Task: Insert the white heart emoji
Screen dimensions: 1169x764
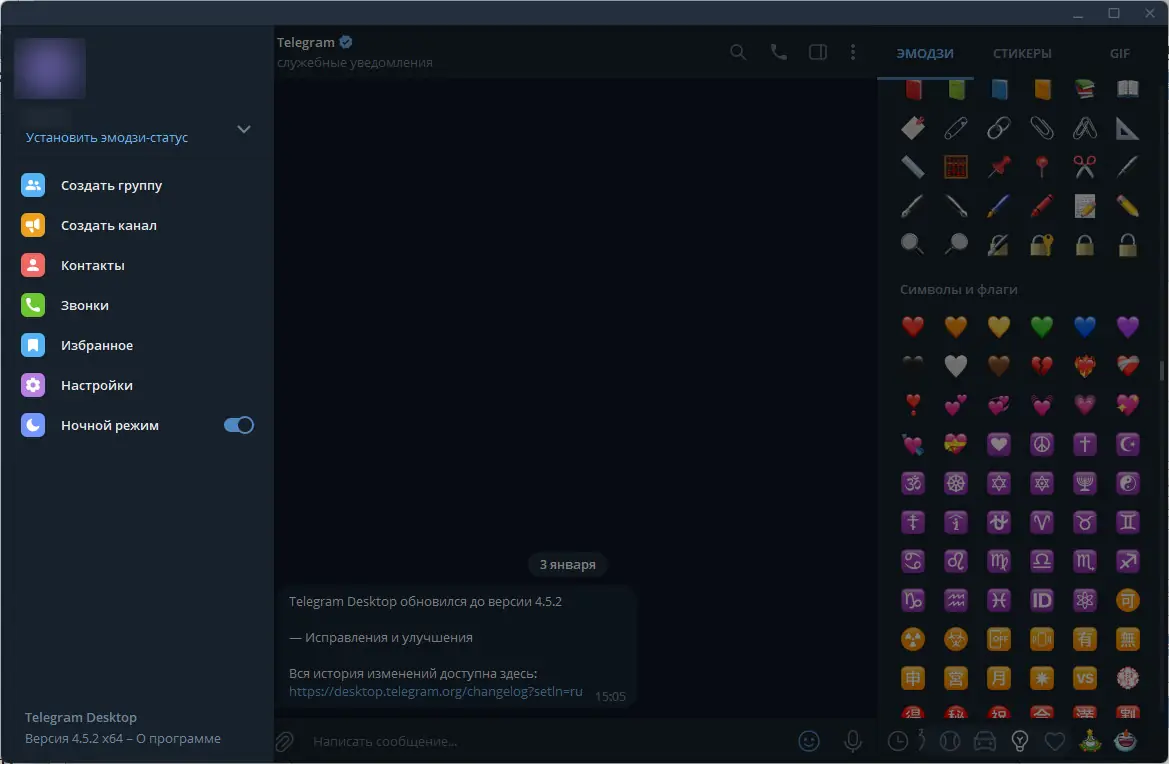Action: click(956, 365)
